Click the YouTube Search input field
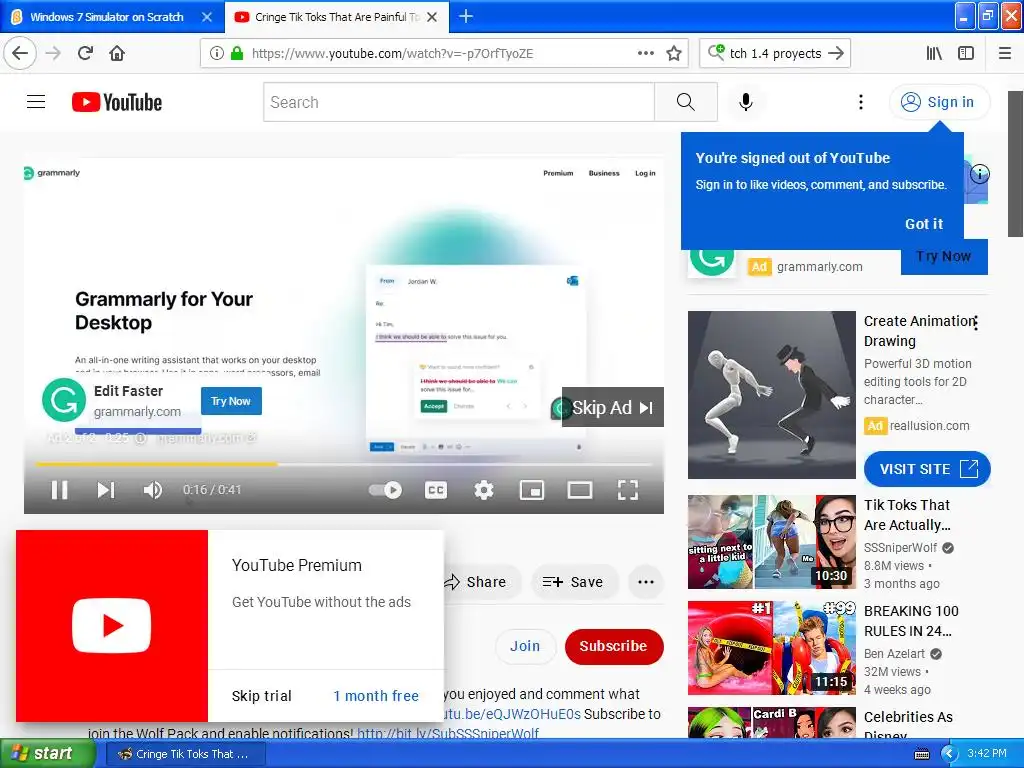Image resolution: width=1024 pixels, height=768 pixels. click(458, 102)
